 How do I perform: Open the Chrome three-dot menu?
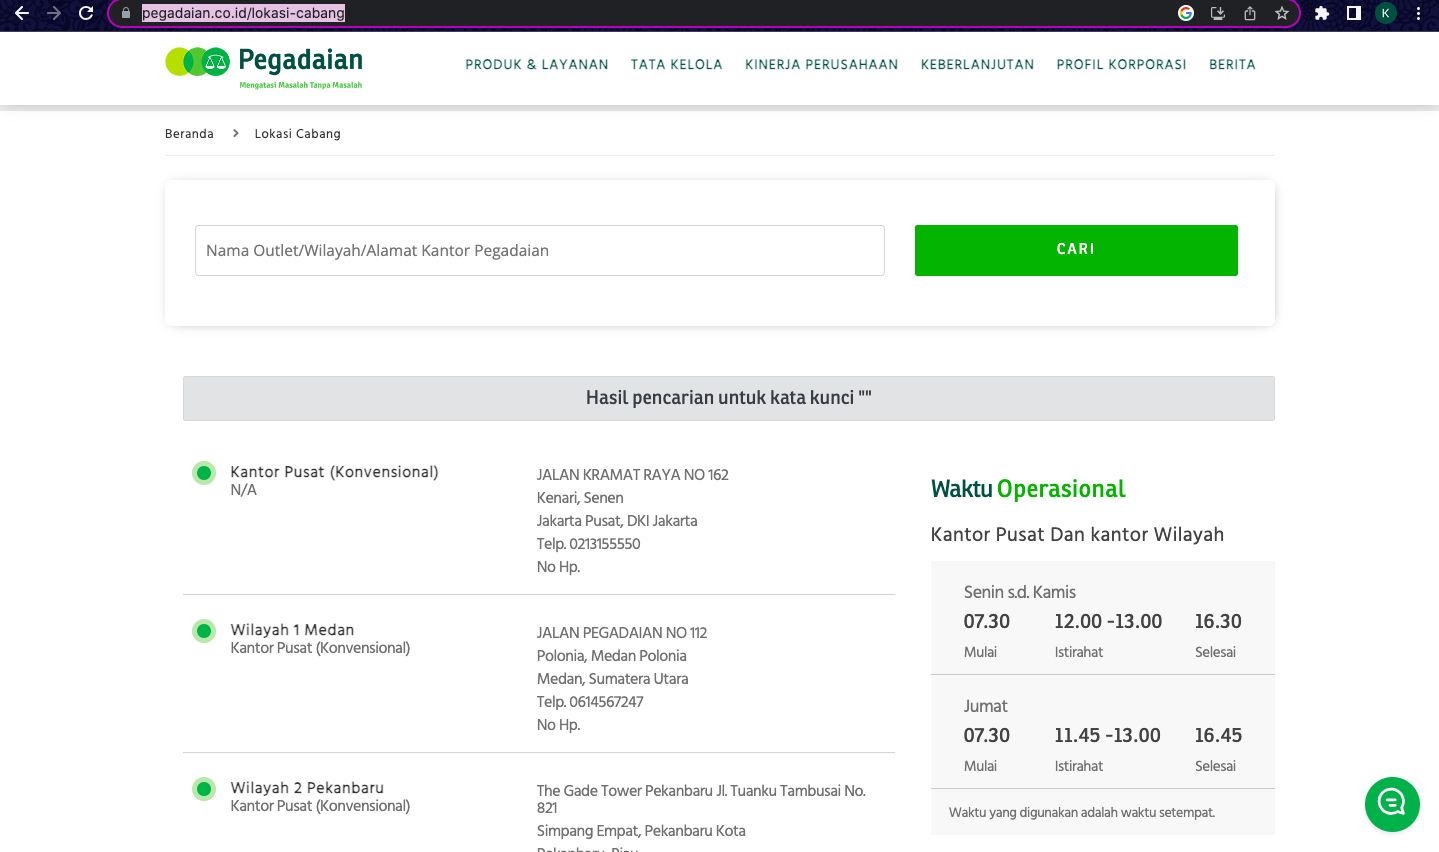click(x=1418, y=13)
